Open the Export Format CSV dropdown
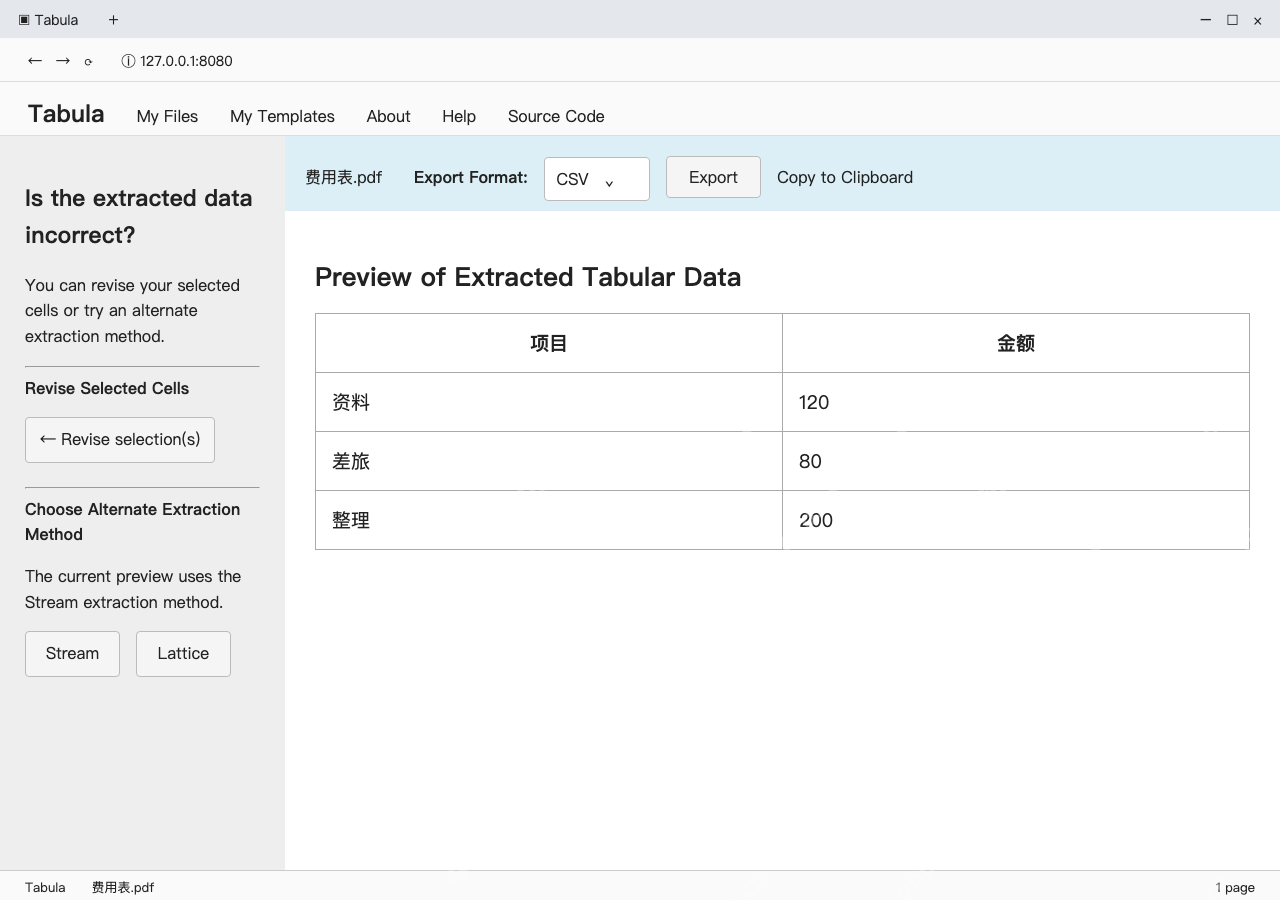The width and height of the screenshot is (1280, 900). [597, 179]
